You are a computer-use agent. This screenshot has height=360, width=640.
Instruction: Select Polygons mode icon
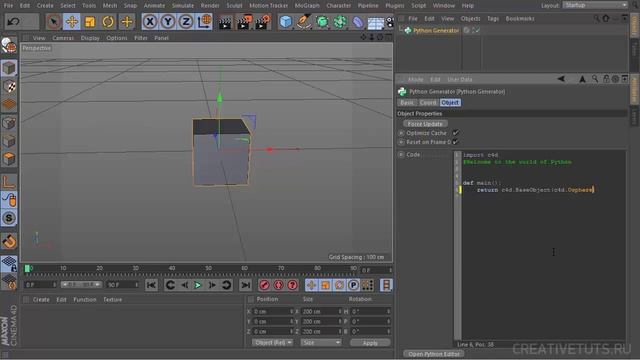pos(9,159)
